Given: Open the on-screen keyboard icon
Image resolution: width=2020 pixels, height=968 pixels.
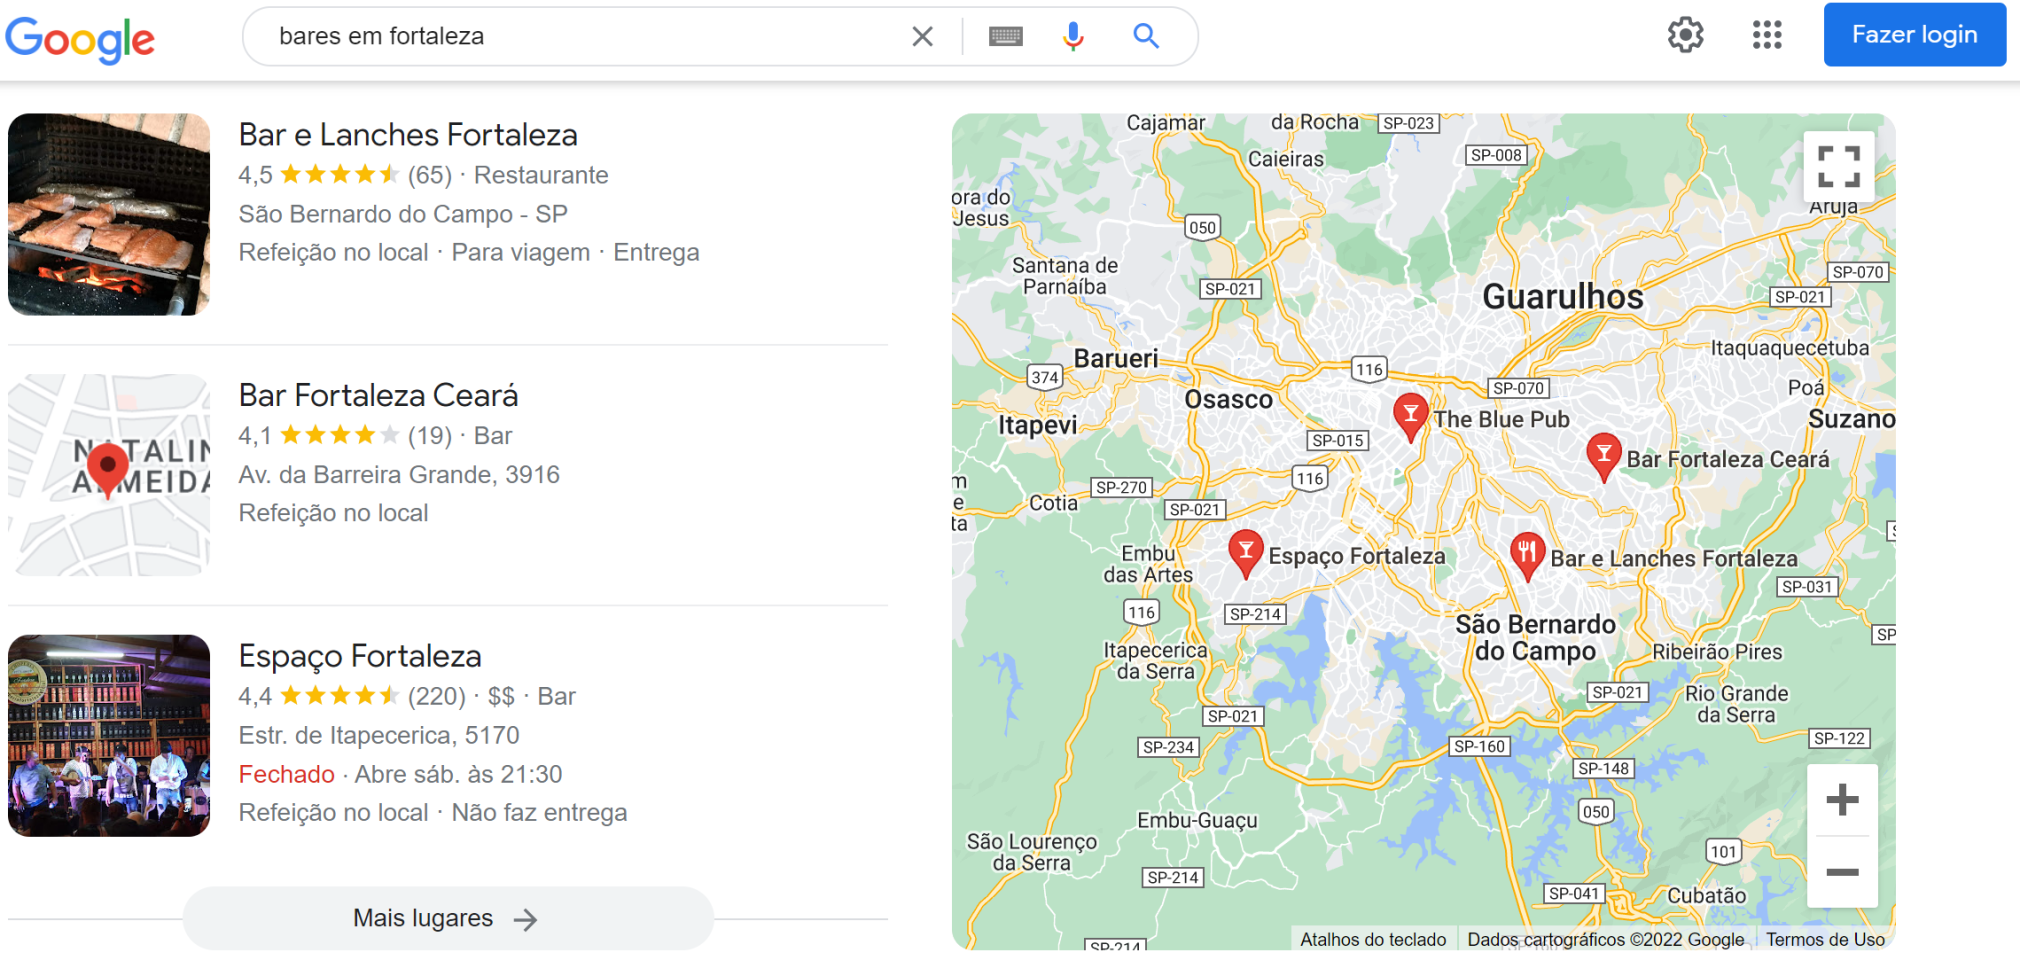Looking at the screenshot, I should [x=1005, y=37].
